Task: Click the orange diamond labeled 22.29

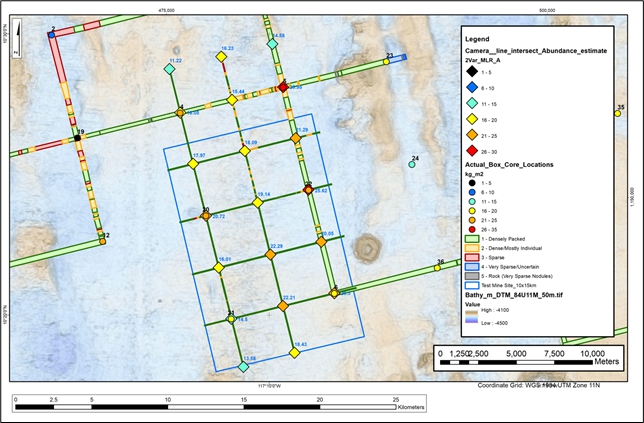Action: [x=269, y=255]
